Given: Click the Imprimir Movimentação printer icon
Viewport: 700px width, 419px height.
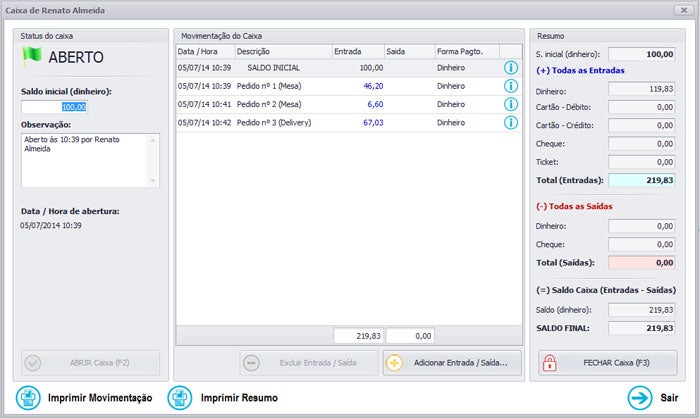Looking at the screenshot, I should coord(28,398).
